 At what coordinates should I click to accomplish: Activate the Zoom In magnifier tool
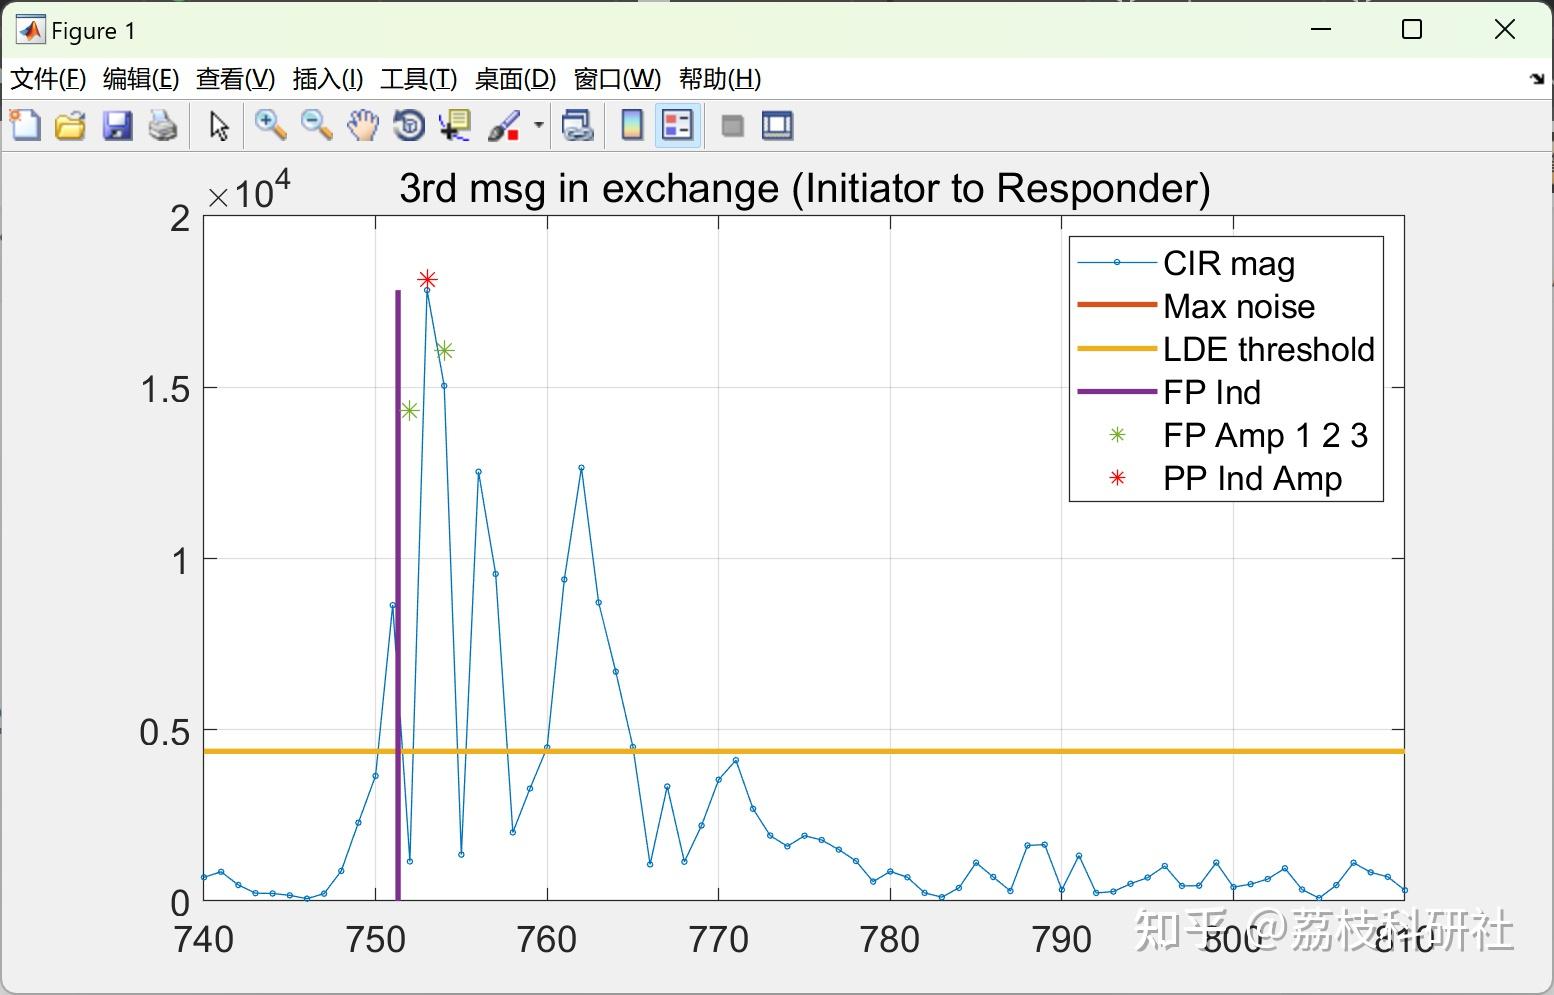pos(270,125)
